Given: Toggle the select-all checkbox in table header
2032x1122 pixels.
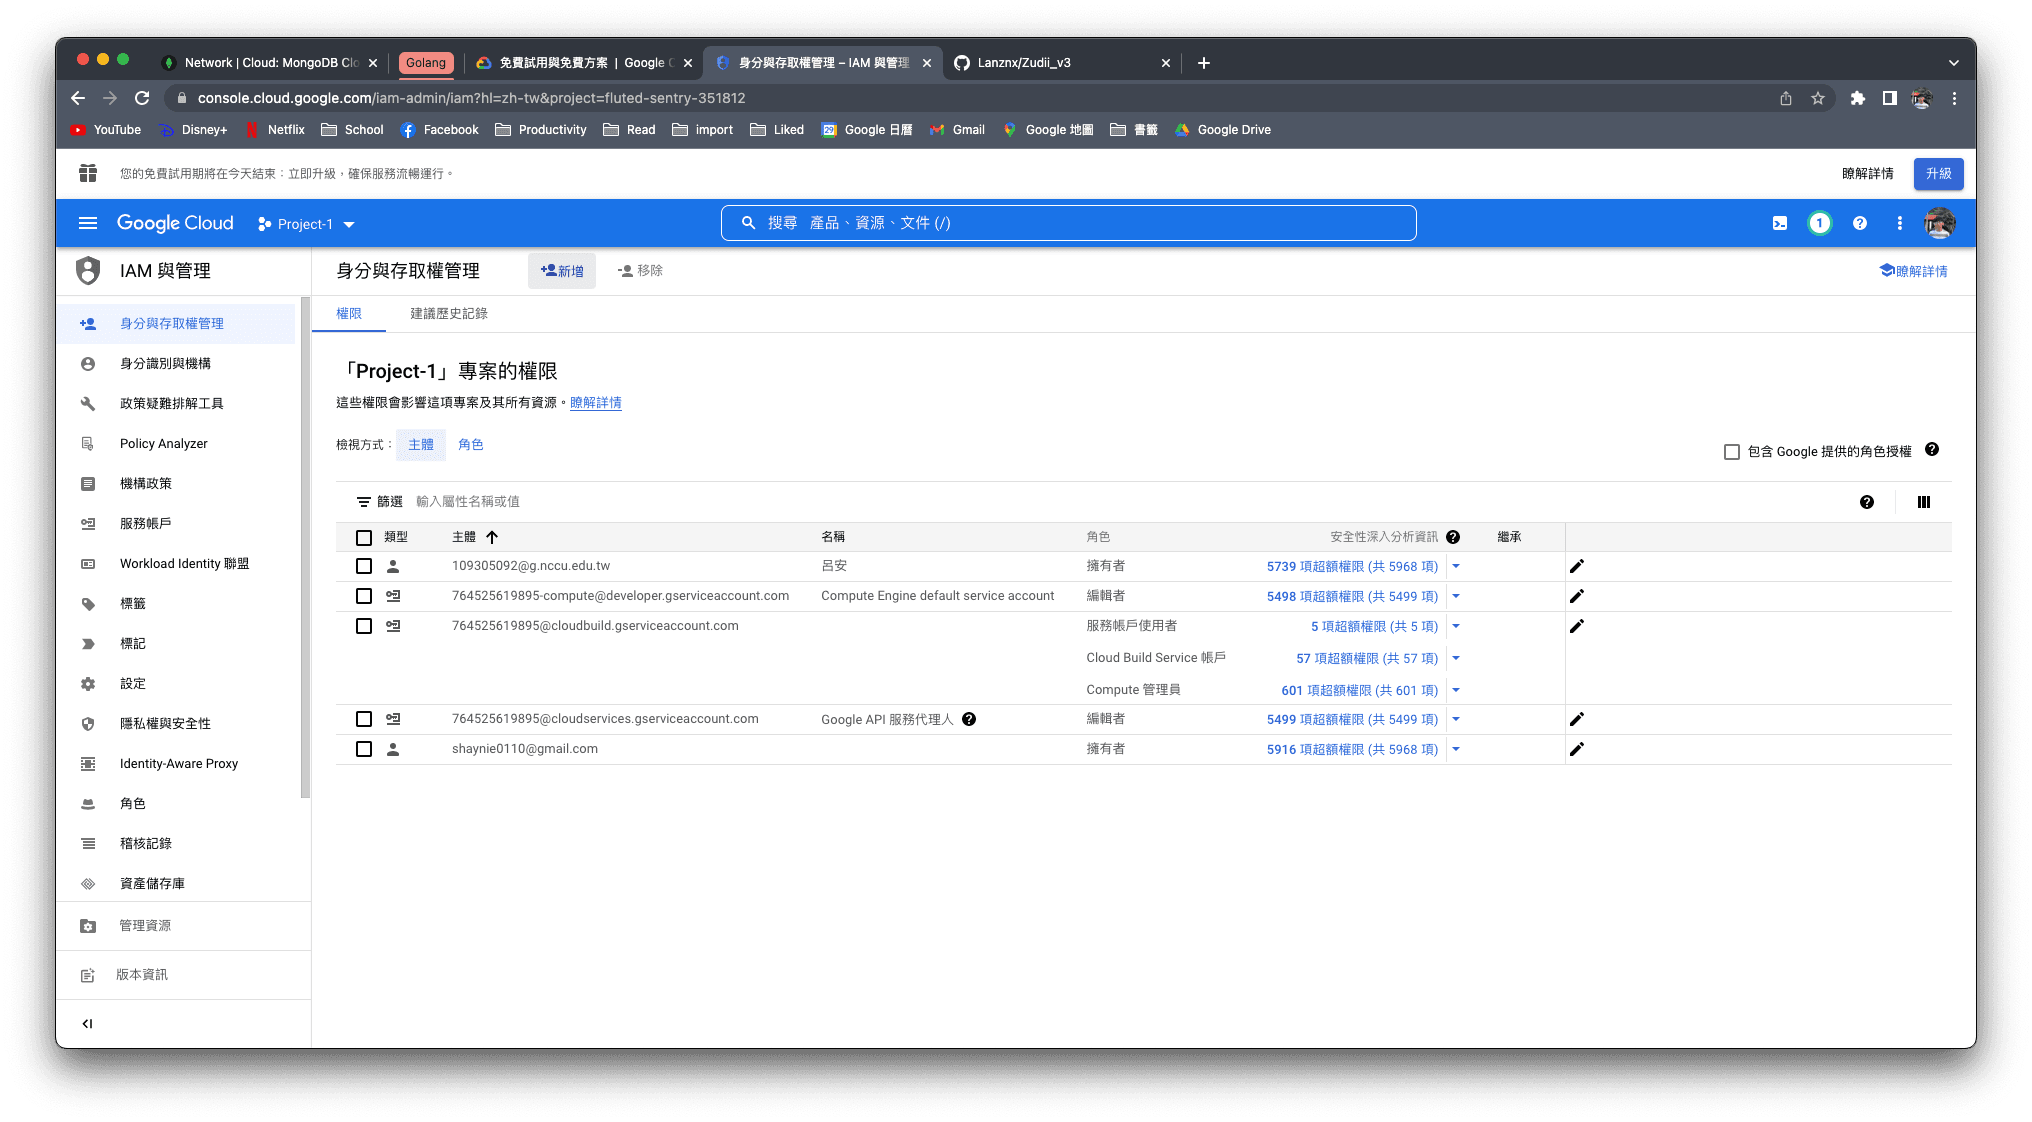Looking at the screenshot, I should [x=364, y=538].
